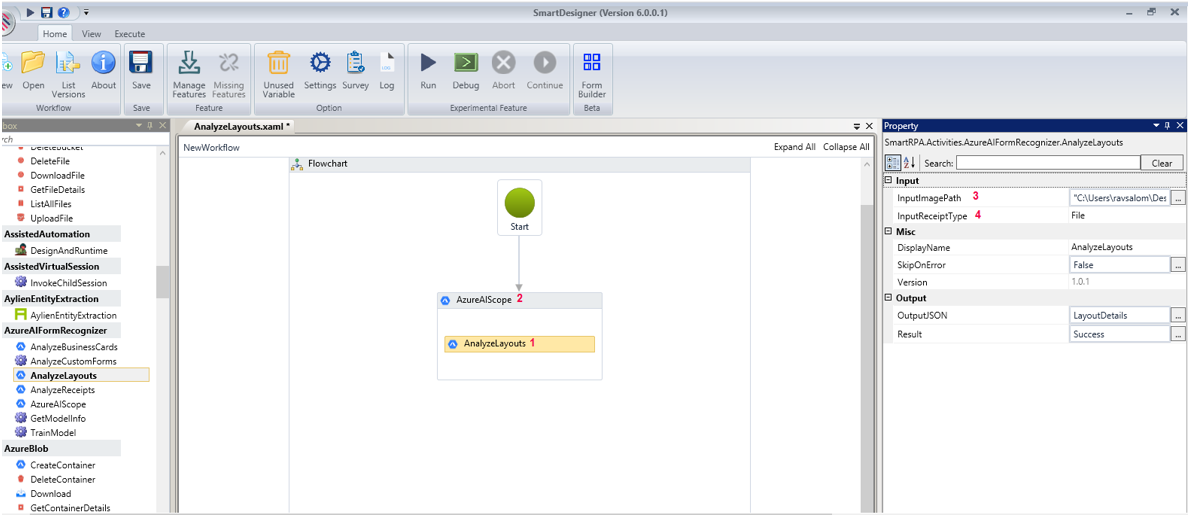Screen dimensions: 1190x518
Task: Open List Versions in Workflow group
Action: pyautogui.click(x=68, y=64)
